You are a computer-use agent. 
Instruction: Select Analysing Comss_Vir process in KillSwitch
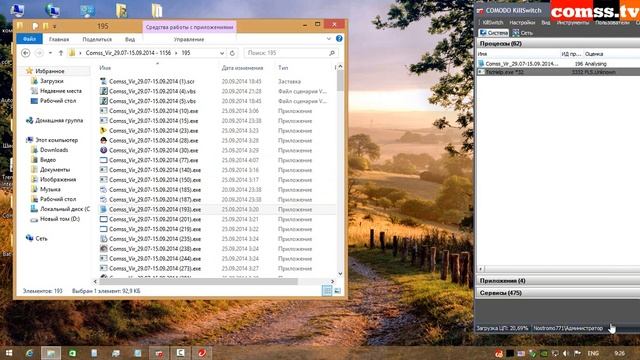tap(558, 64)
